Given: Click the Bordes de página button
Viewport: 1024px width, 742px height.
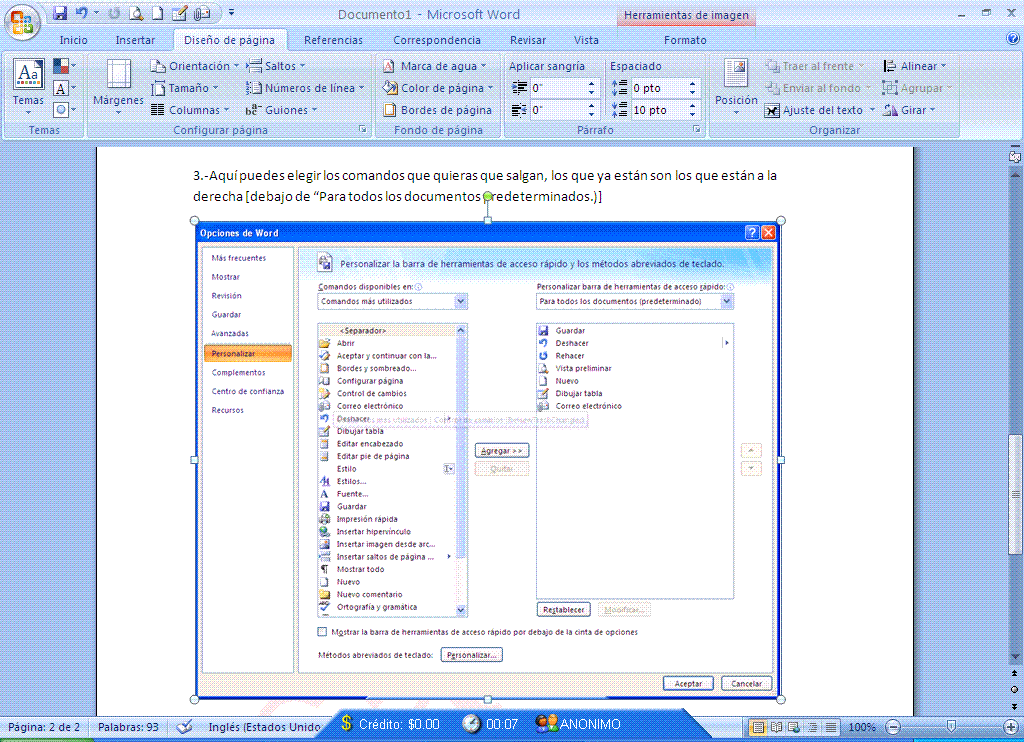Looking at the screenshot, I should tap(438, 110).
